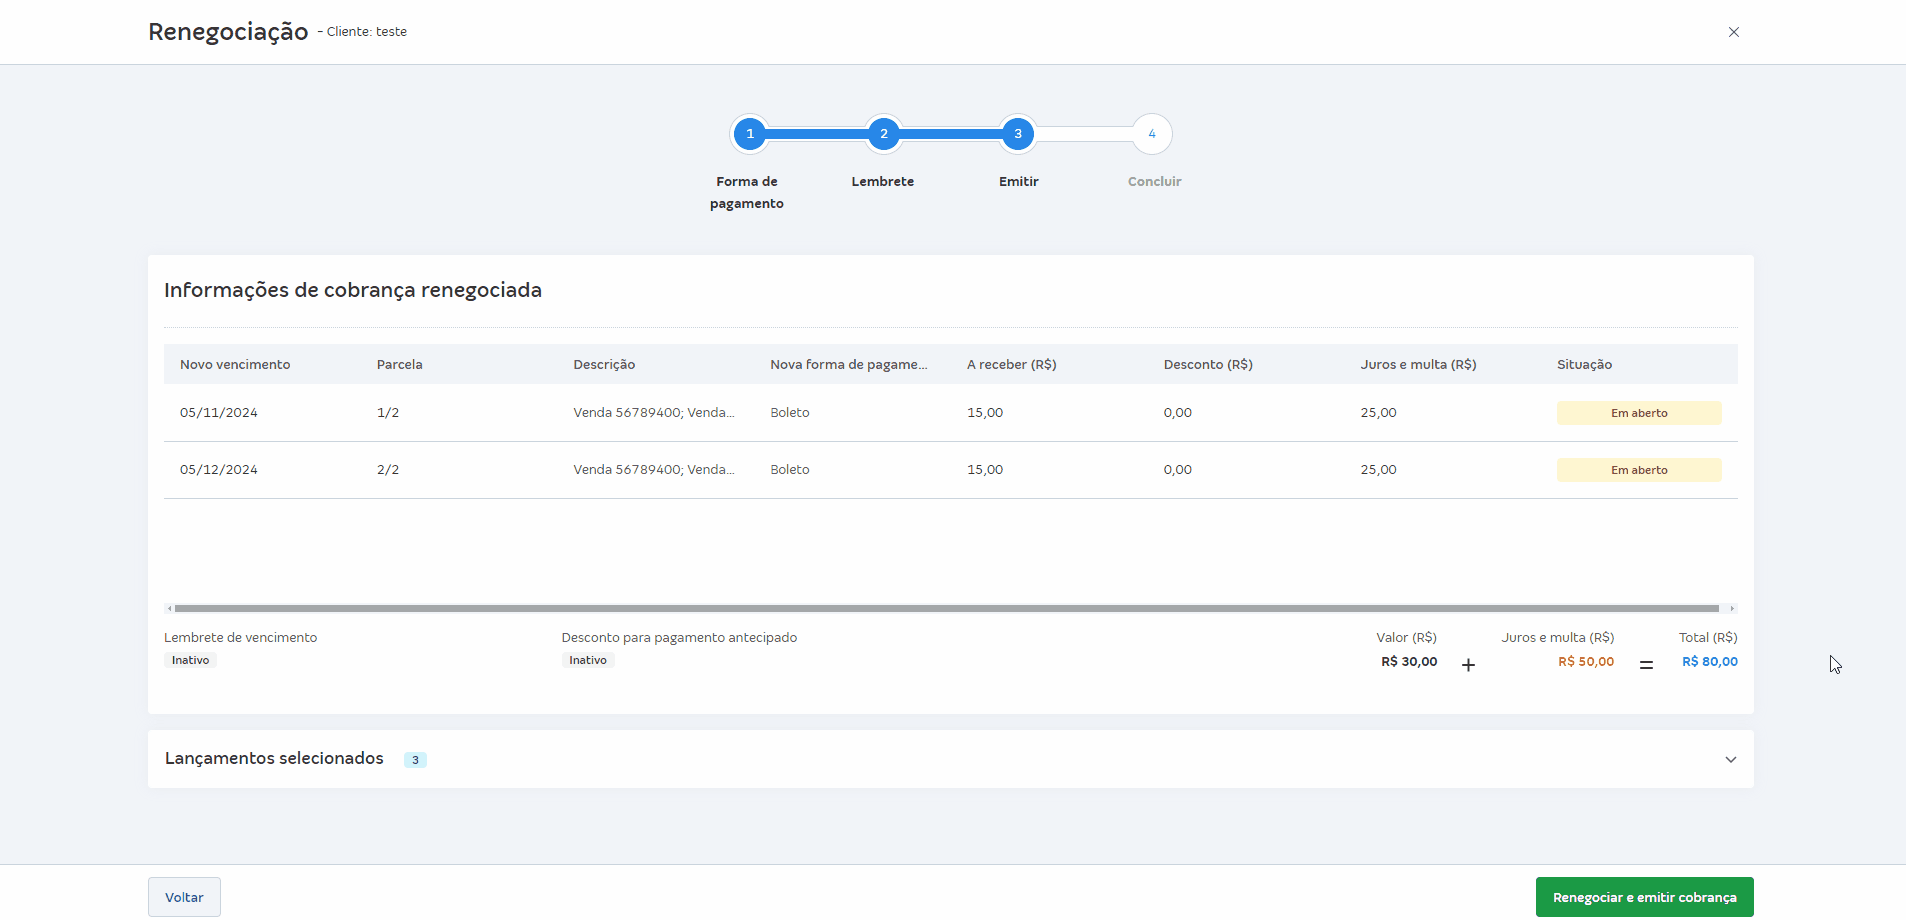
Task: Click scrollbar left arrow of table
Action: pyautogui.click(x=169, y=608)
